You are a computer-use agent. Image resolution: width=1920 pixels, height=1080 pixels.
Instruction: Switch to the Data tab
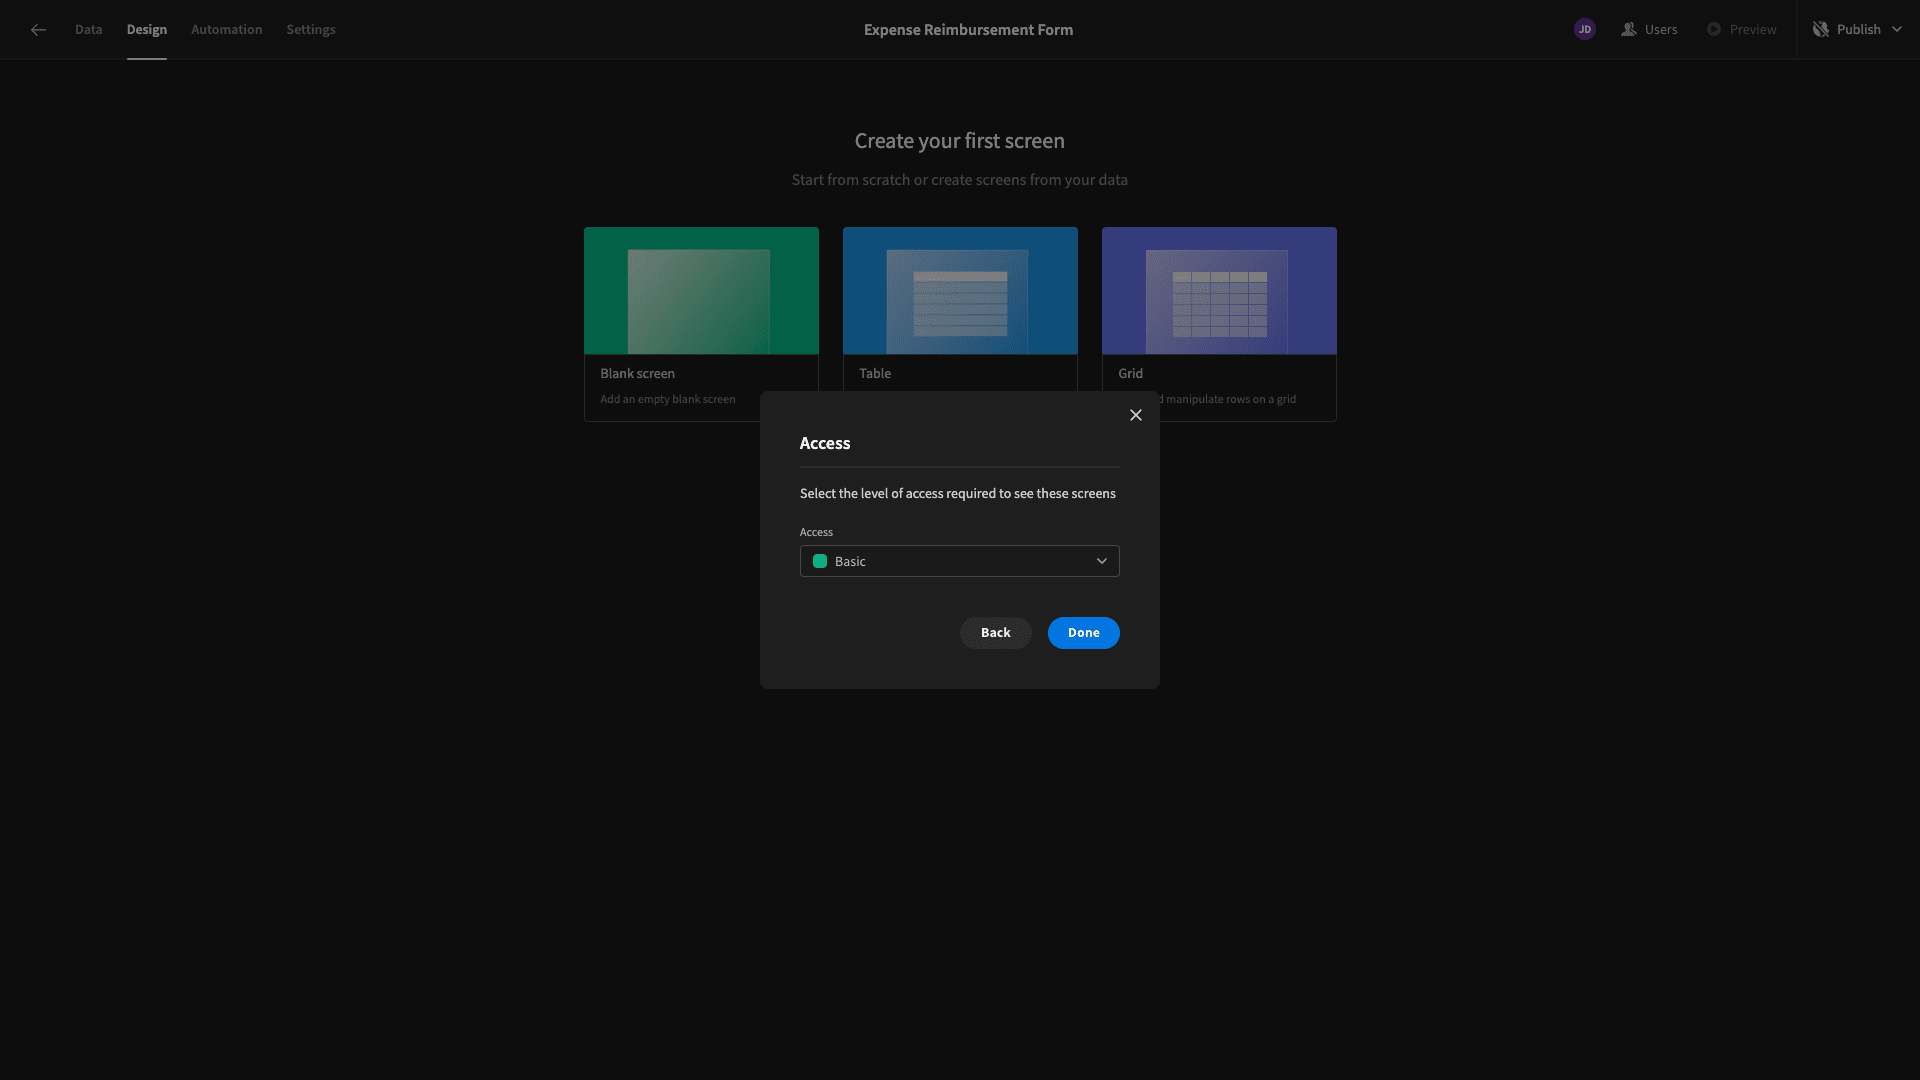88,30
